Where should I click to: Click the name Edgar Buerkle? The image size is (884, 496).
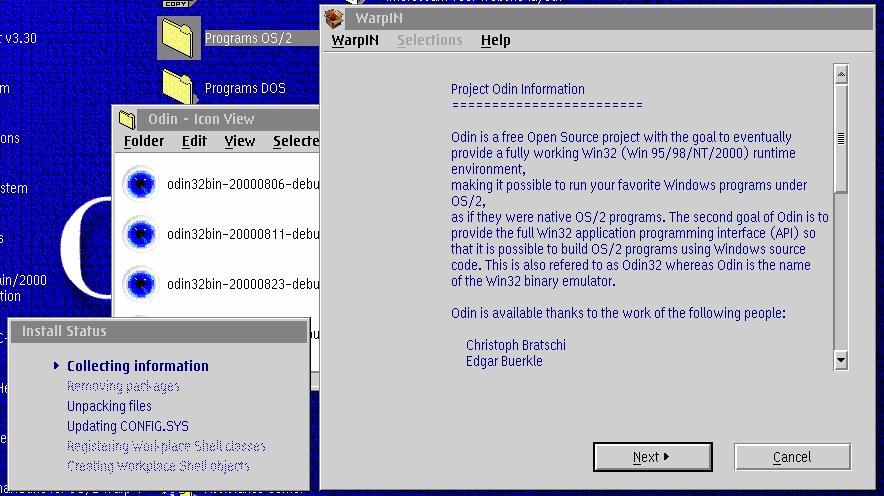pos(504,361)
